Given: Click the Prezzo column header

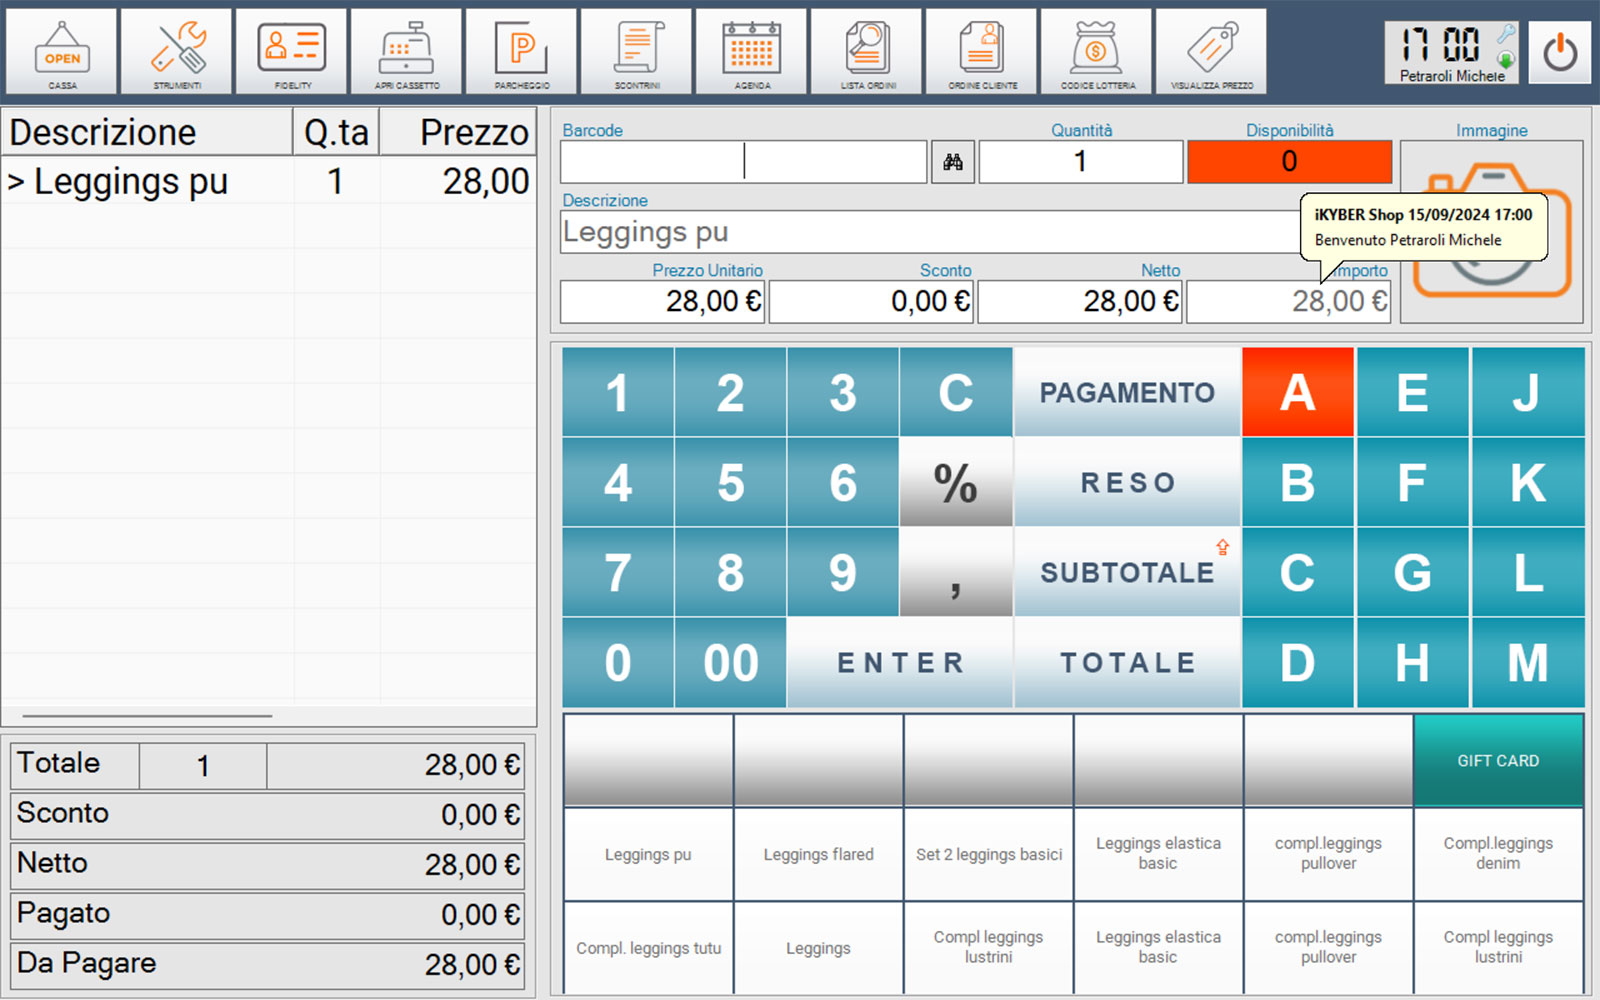Looking at the screenshot, I should point(459,132).
